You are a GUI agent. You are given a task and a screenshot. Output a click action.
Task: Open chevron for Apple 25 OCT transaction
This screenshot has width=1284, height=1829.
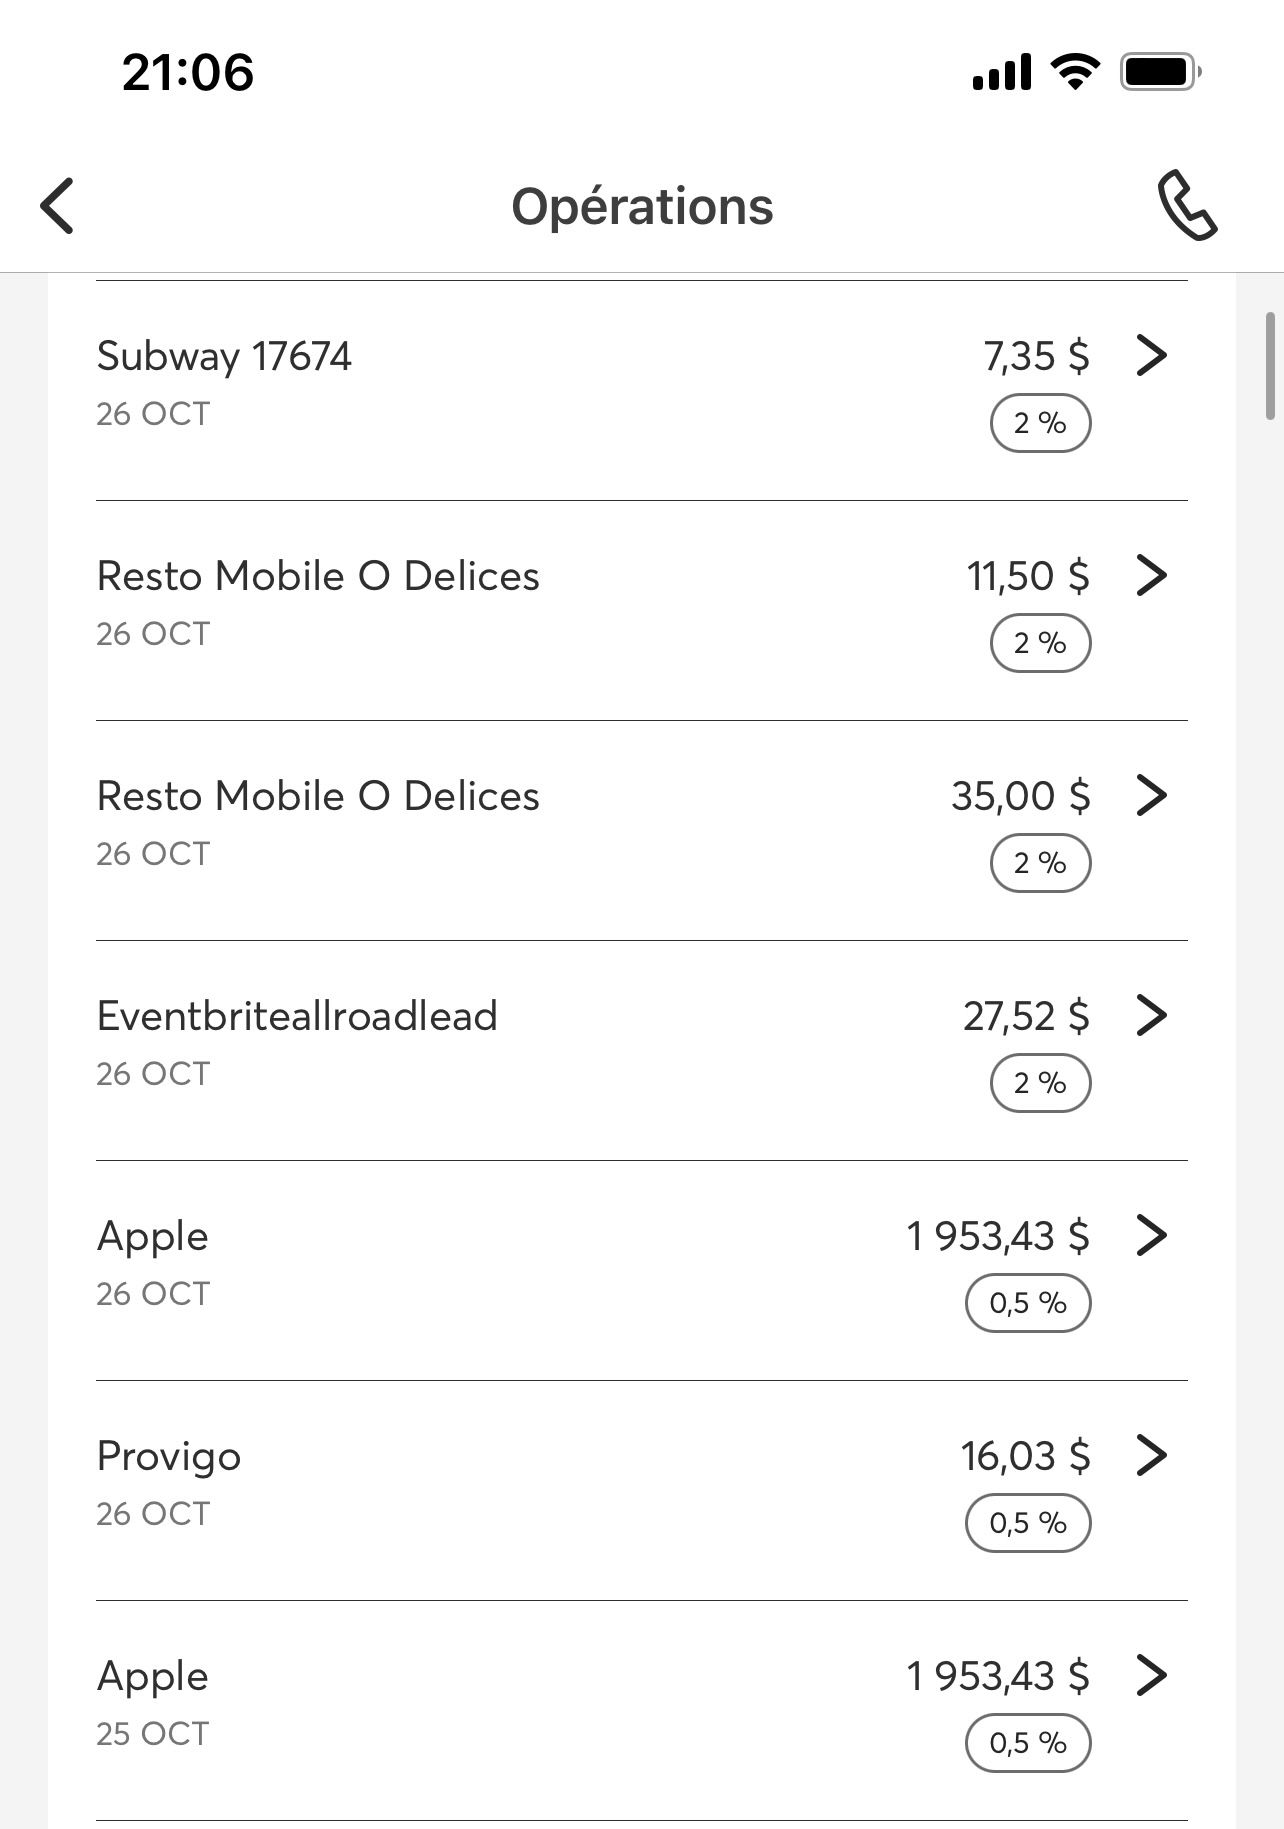[x=1152, y=1675]
